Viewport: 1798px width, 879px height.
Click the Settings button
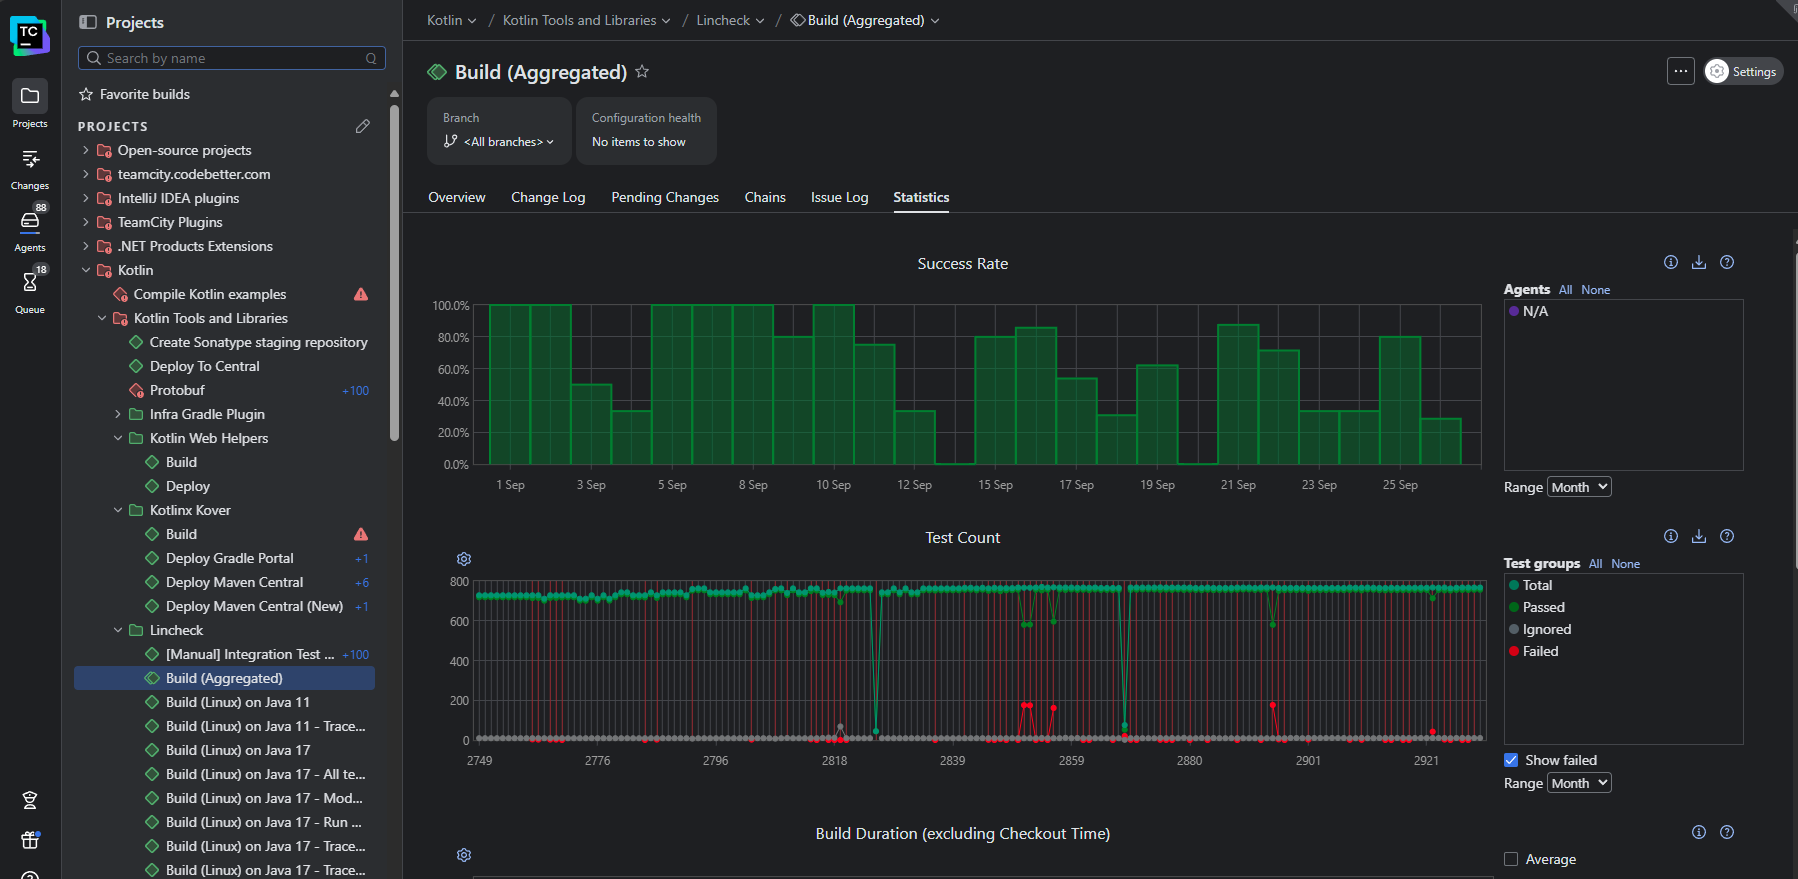1743,71
